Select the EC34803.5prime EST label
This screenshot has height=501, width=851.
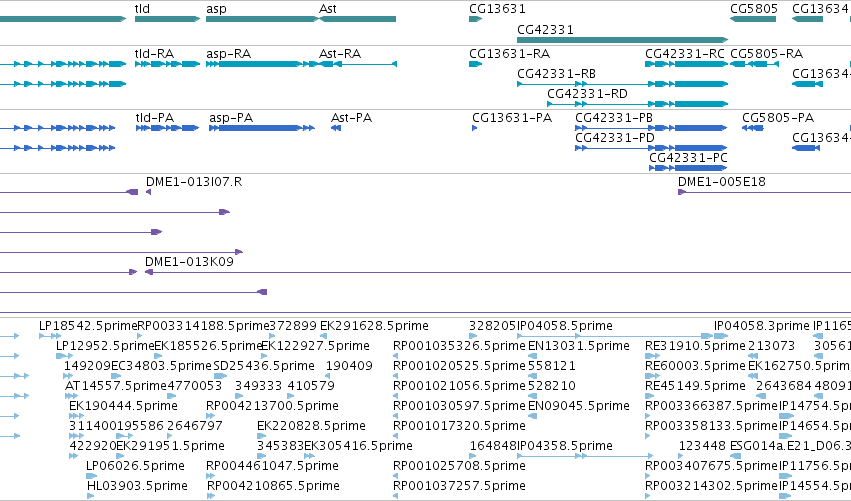(x=161, y=366)
